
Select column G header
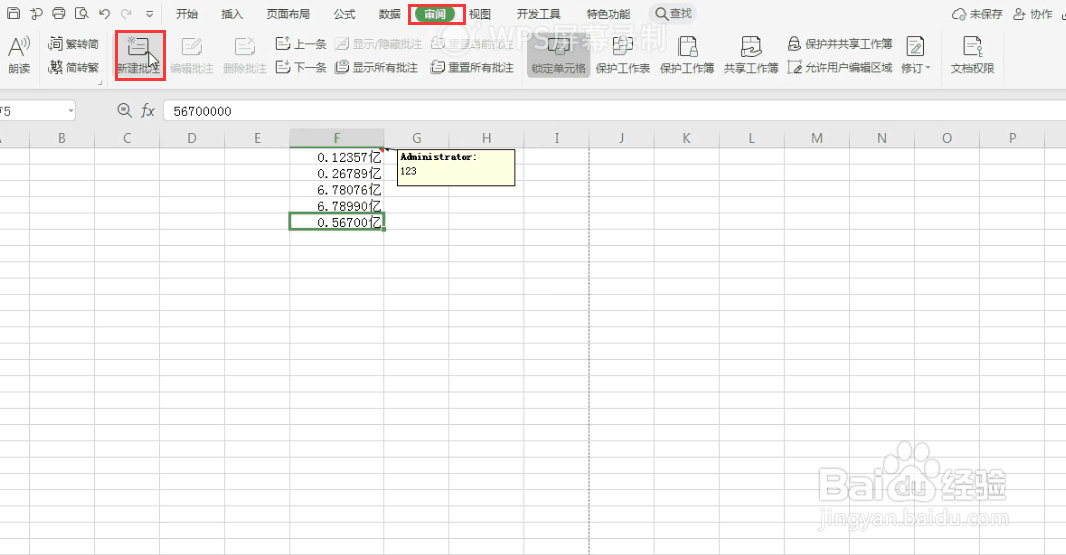[x=416, y=138]
